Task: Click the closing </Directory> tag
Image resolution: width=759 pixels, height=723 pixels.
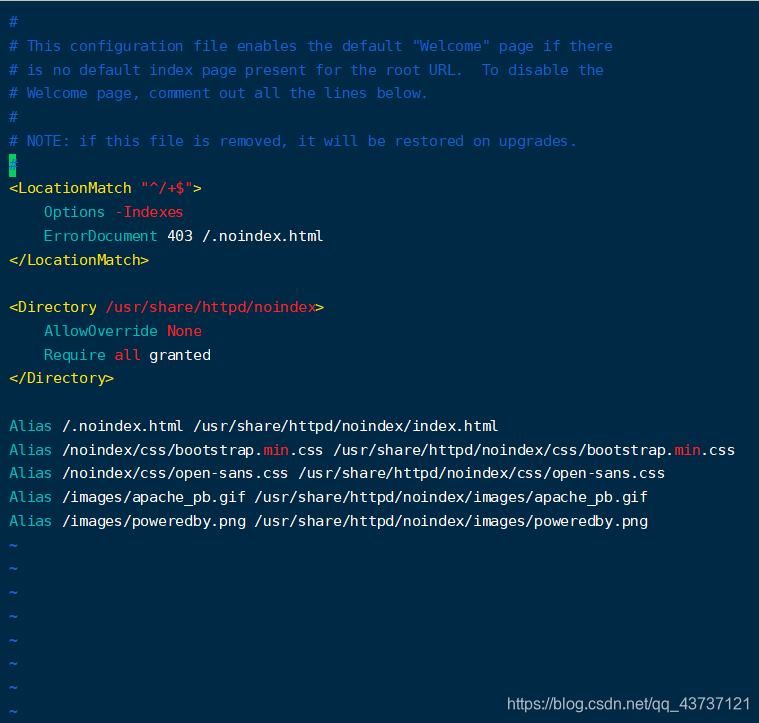Action: pos(61,378)
